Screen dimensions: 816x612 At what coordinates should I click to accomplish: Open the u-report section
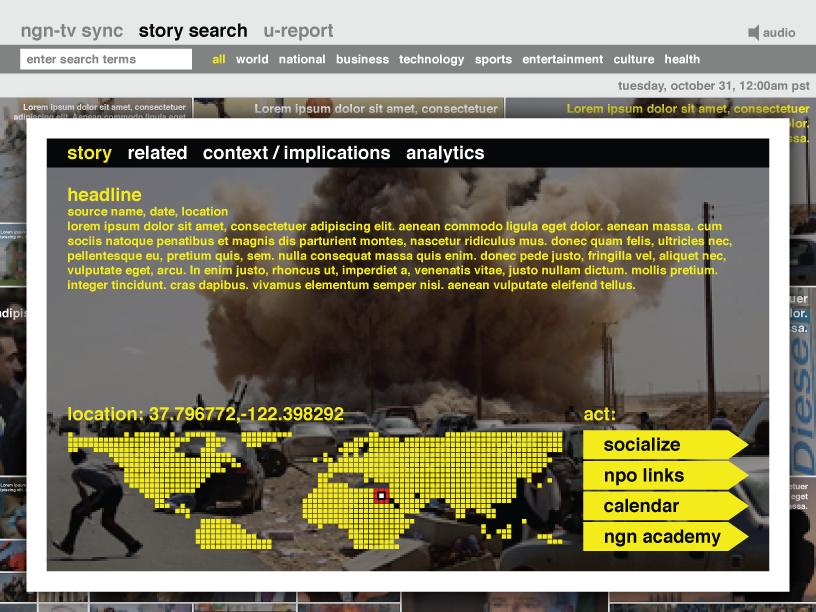coord(298,31)
